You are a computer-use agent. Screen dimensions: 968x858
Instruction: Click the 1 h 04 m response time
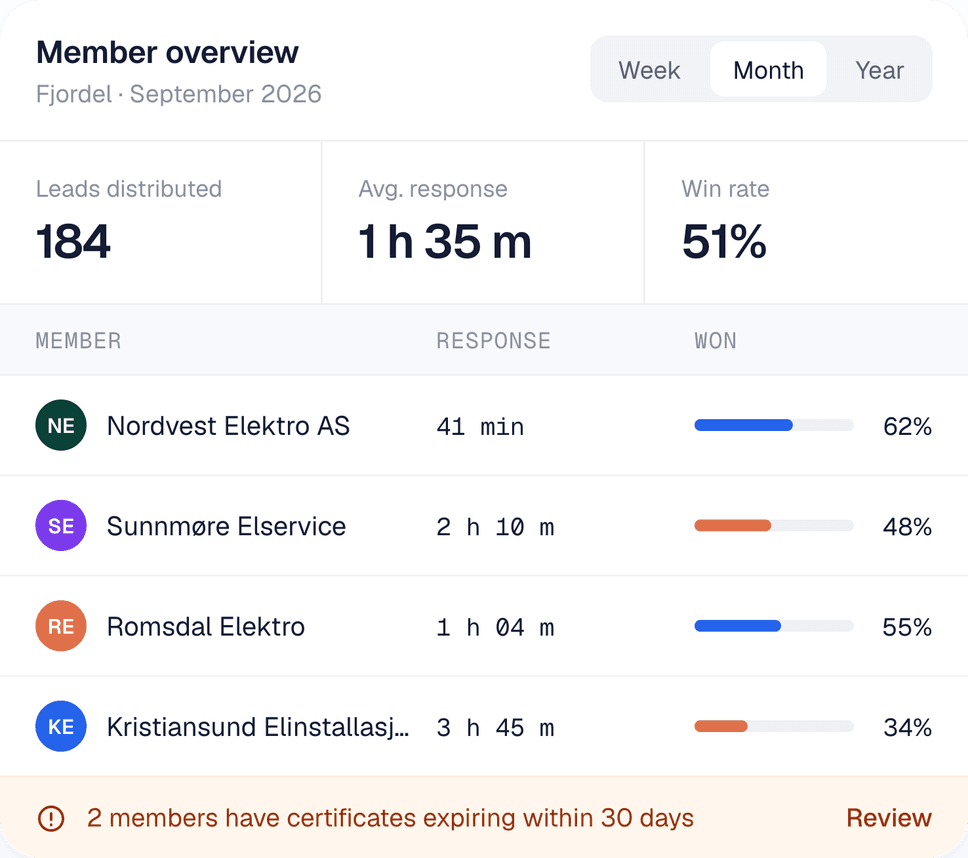click(495, 628)
